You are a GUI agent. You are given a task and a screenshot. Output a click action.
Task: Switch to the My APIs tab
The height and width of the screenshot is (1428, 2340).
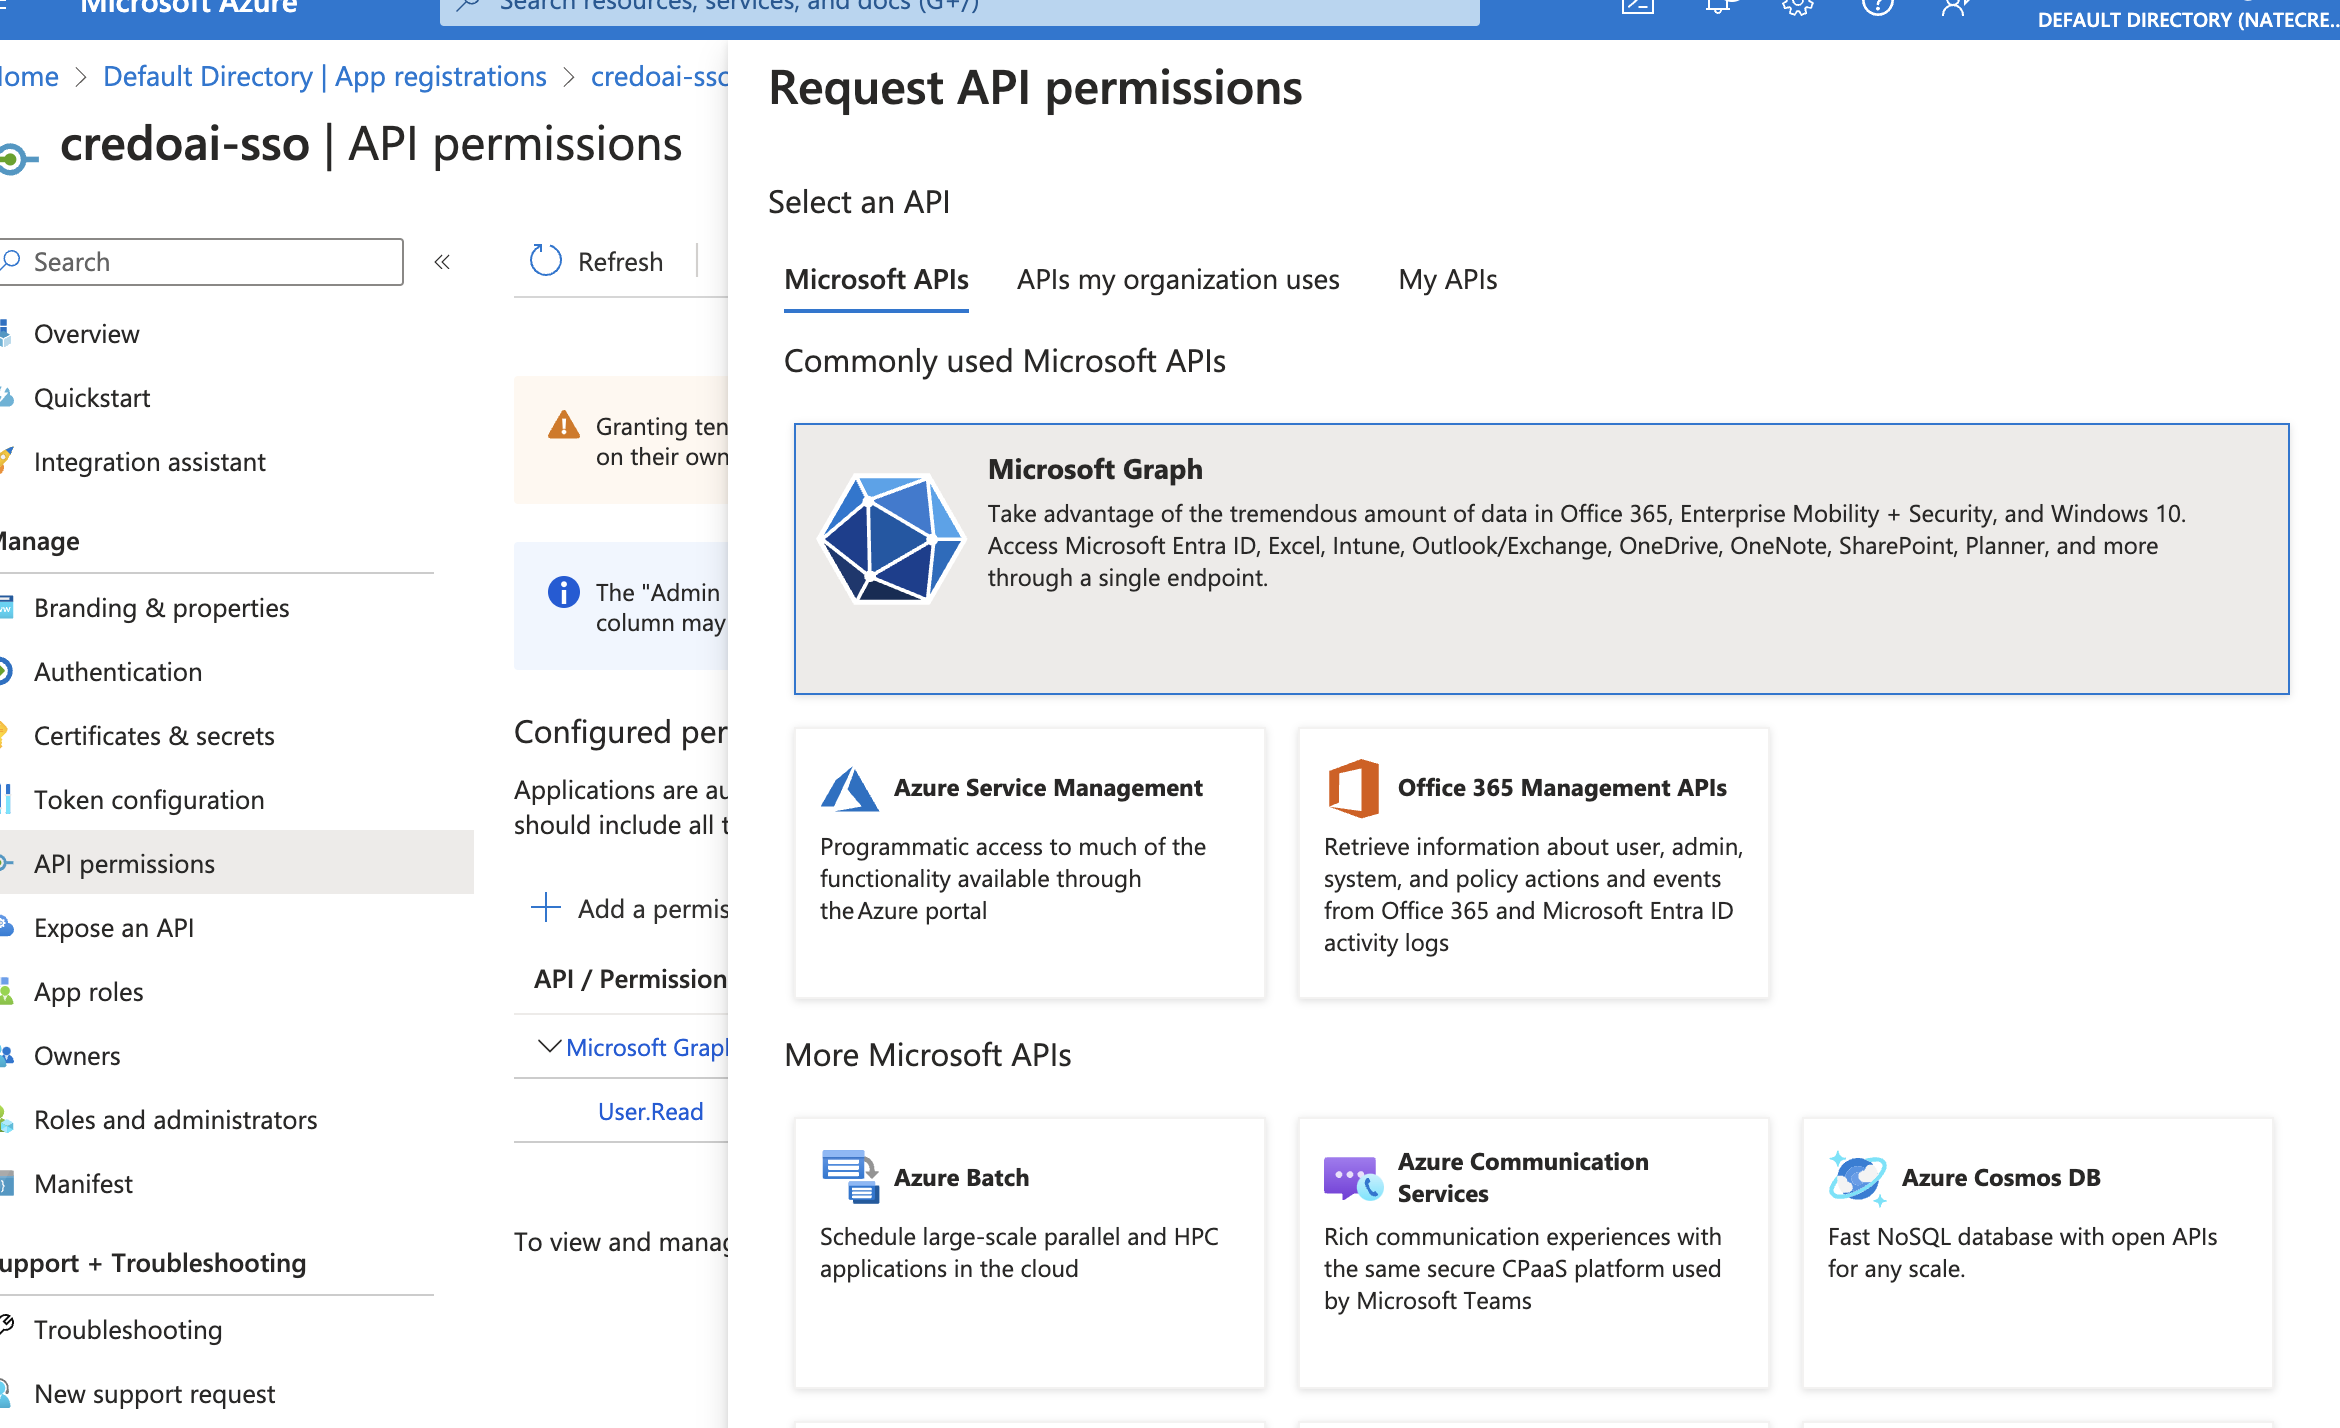pos(1447,280)
